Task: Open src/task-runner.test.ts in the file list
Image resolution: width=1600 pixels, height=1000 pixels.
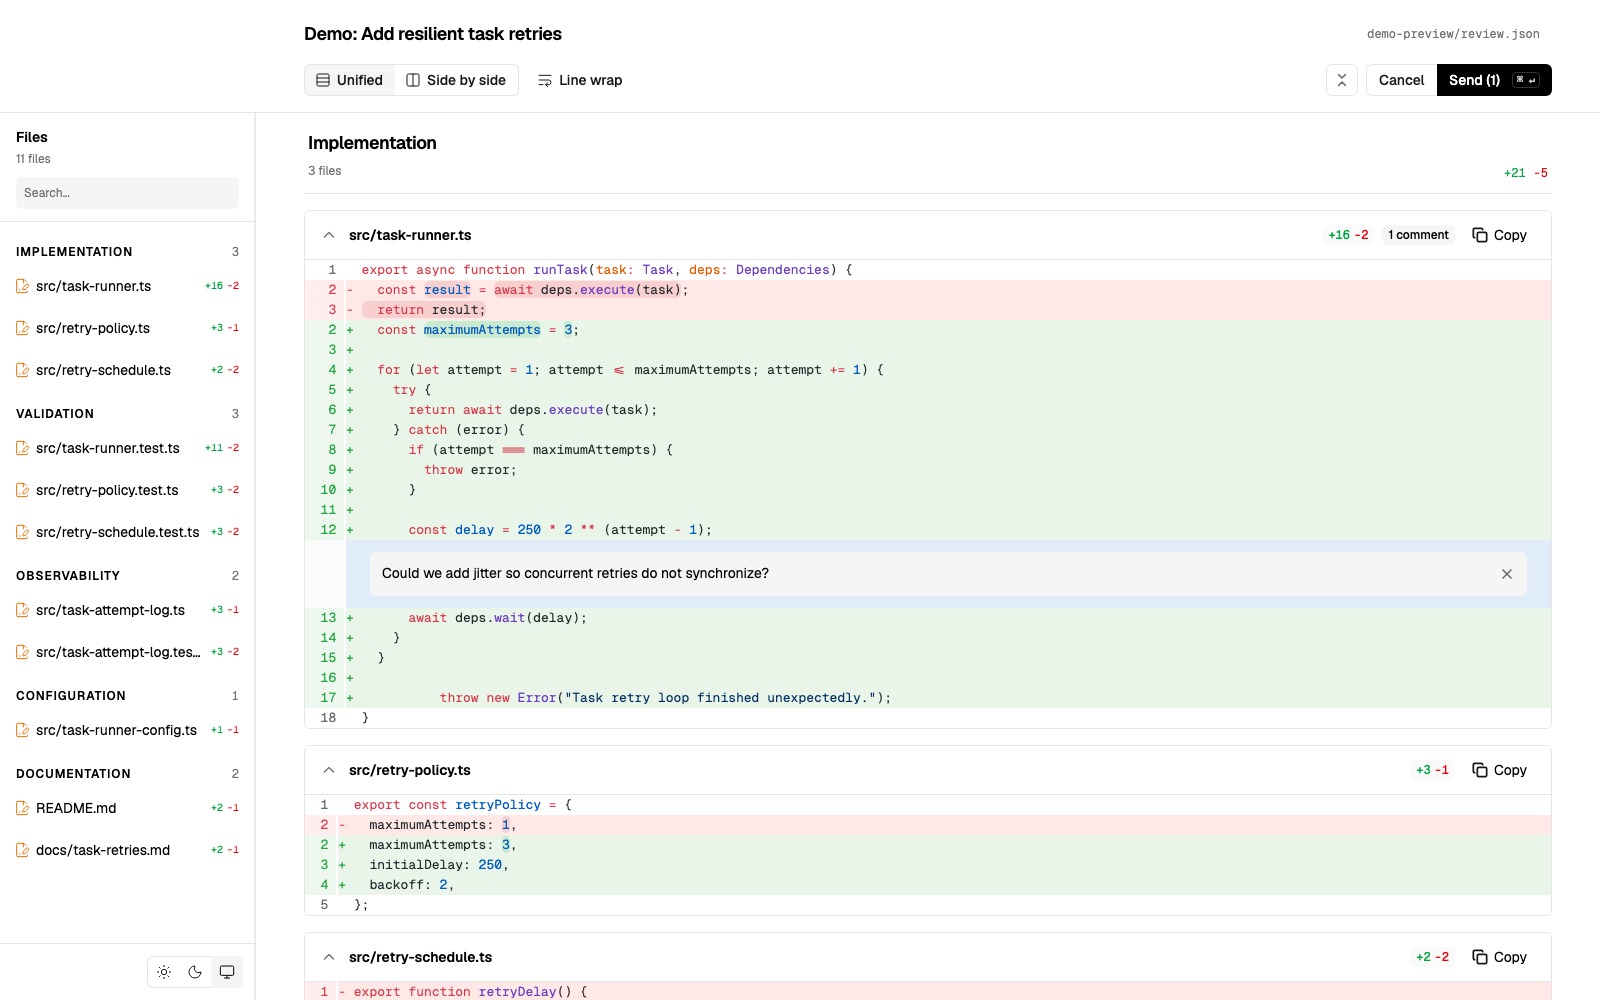Action: 127,448
